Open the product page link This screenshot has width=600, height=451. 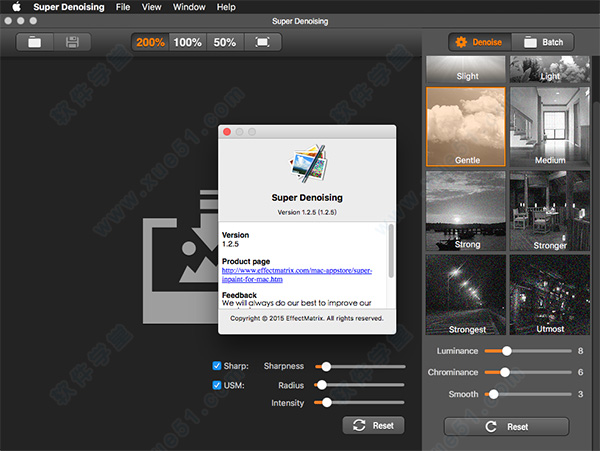[x=297, y=275]
